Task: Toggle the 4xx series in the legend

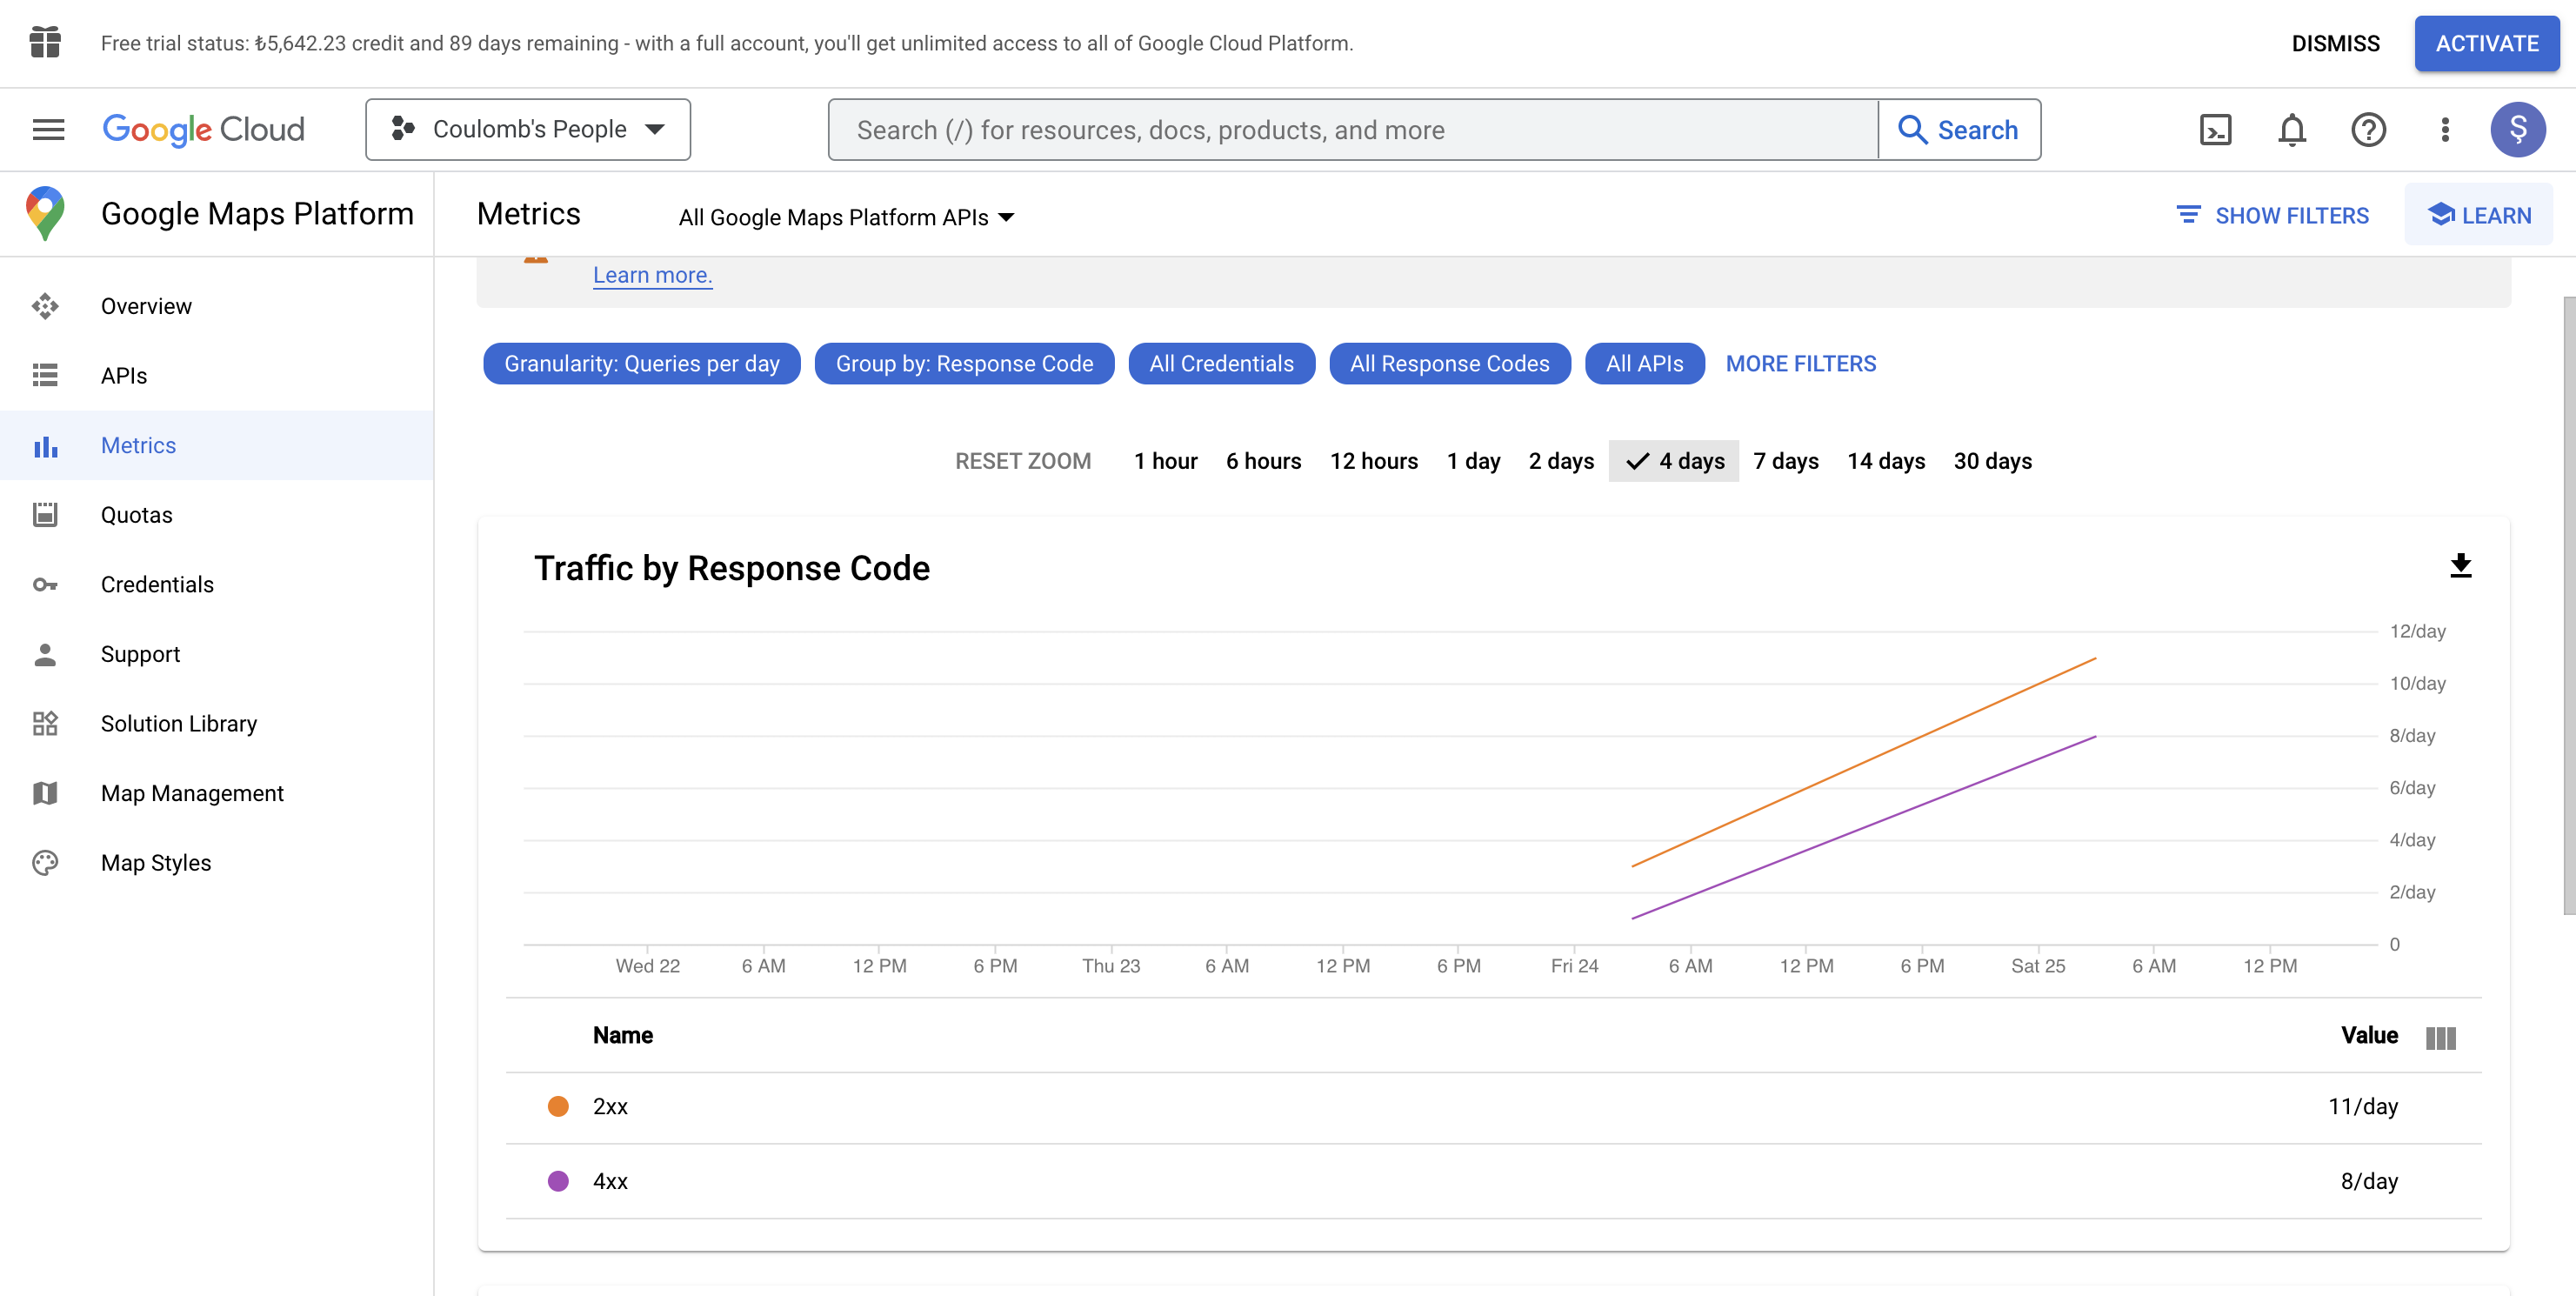Action: 610,1180
